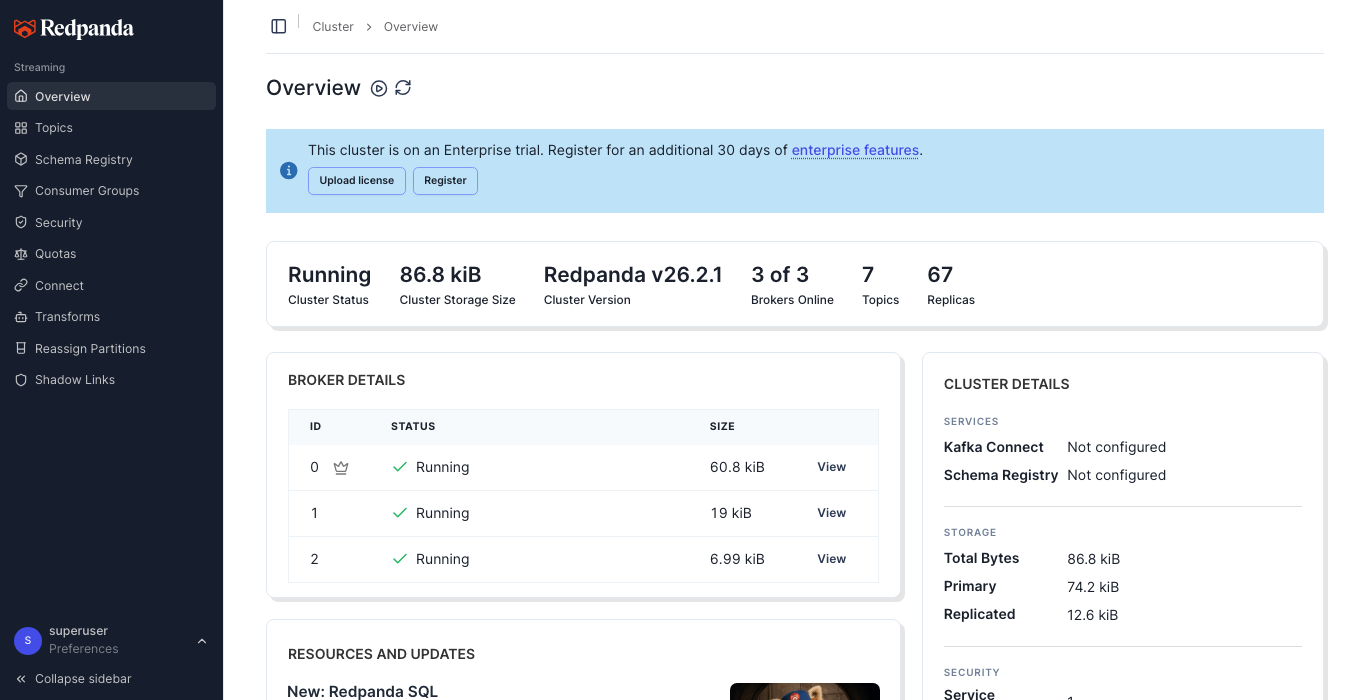Click the Collapse sidebar label

click(83, 679)
